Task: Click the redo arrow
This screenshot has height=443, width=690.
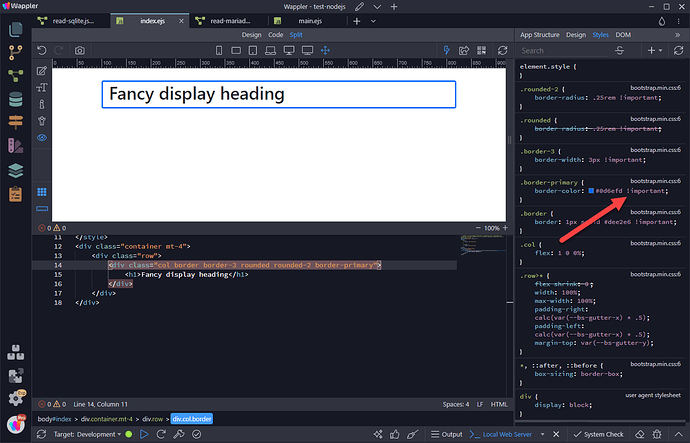Action: click(59, 50)
